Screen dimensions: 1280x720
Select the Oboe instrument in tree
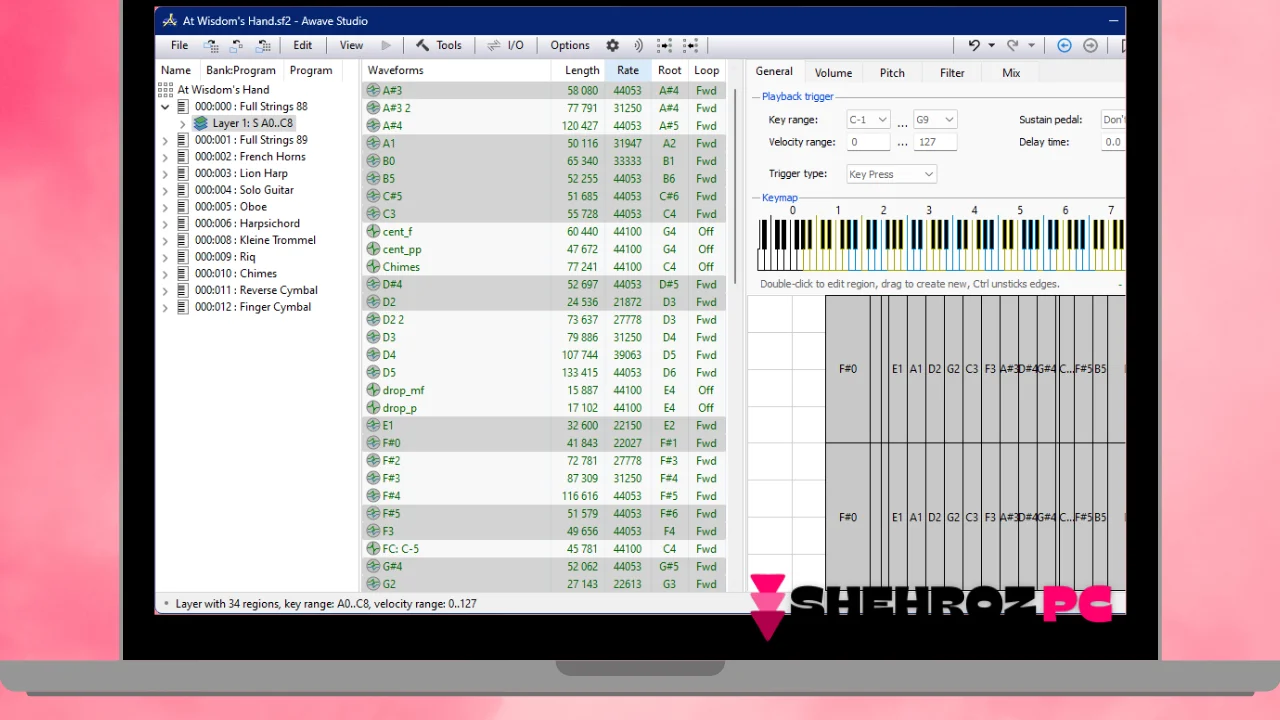tap(253, 207)
